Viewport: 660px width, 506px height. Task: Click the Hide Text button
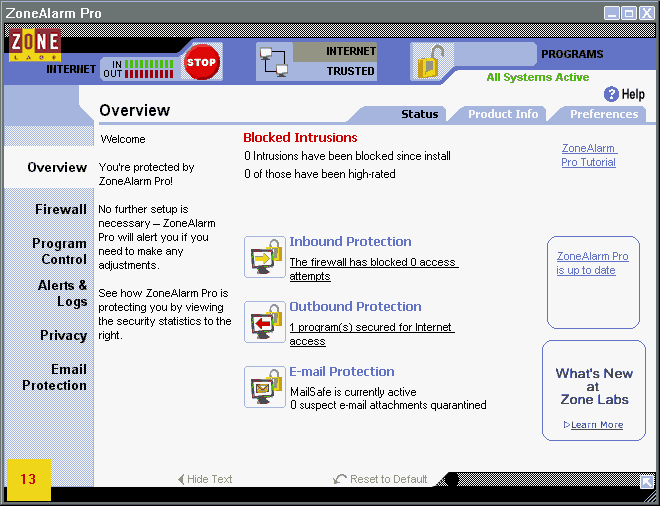(x=205, y=479)
